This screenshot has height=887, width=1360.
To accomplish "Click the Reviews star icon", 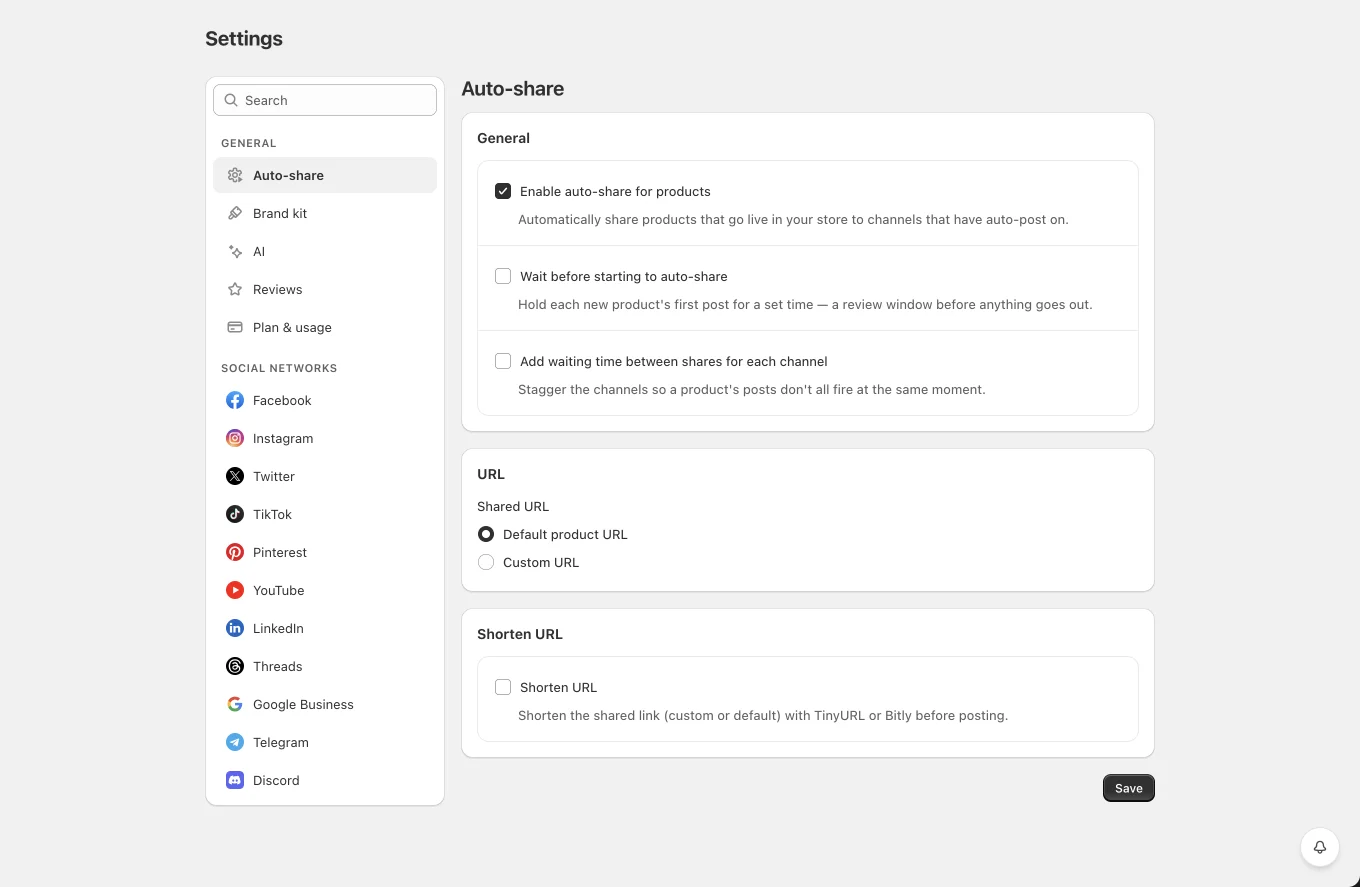I will (x=235, y=289).
